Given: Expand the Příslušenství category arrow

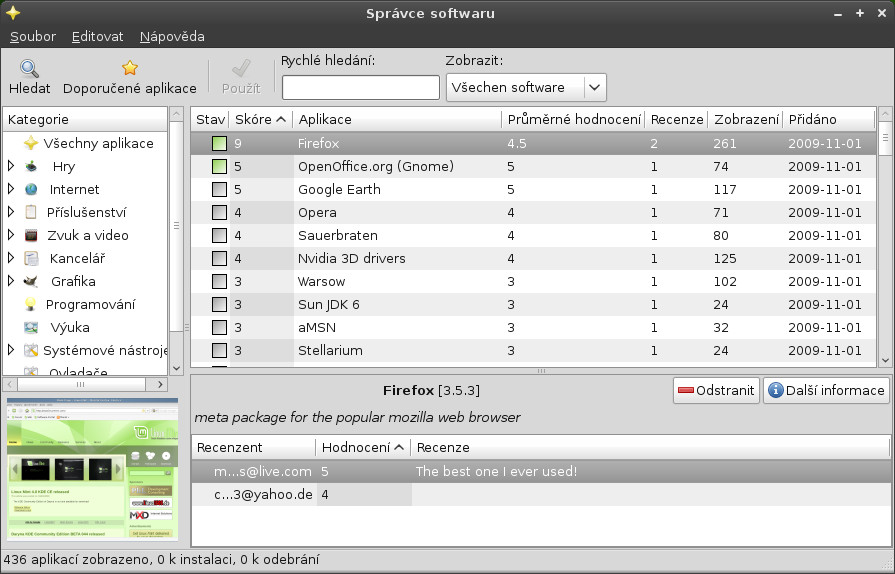Looking at the screenshot, I should click(x=11, y=212).
